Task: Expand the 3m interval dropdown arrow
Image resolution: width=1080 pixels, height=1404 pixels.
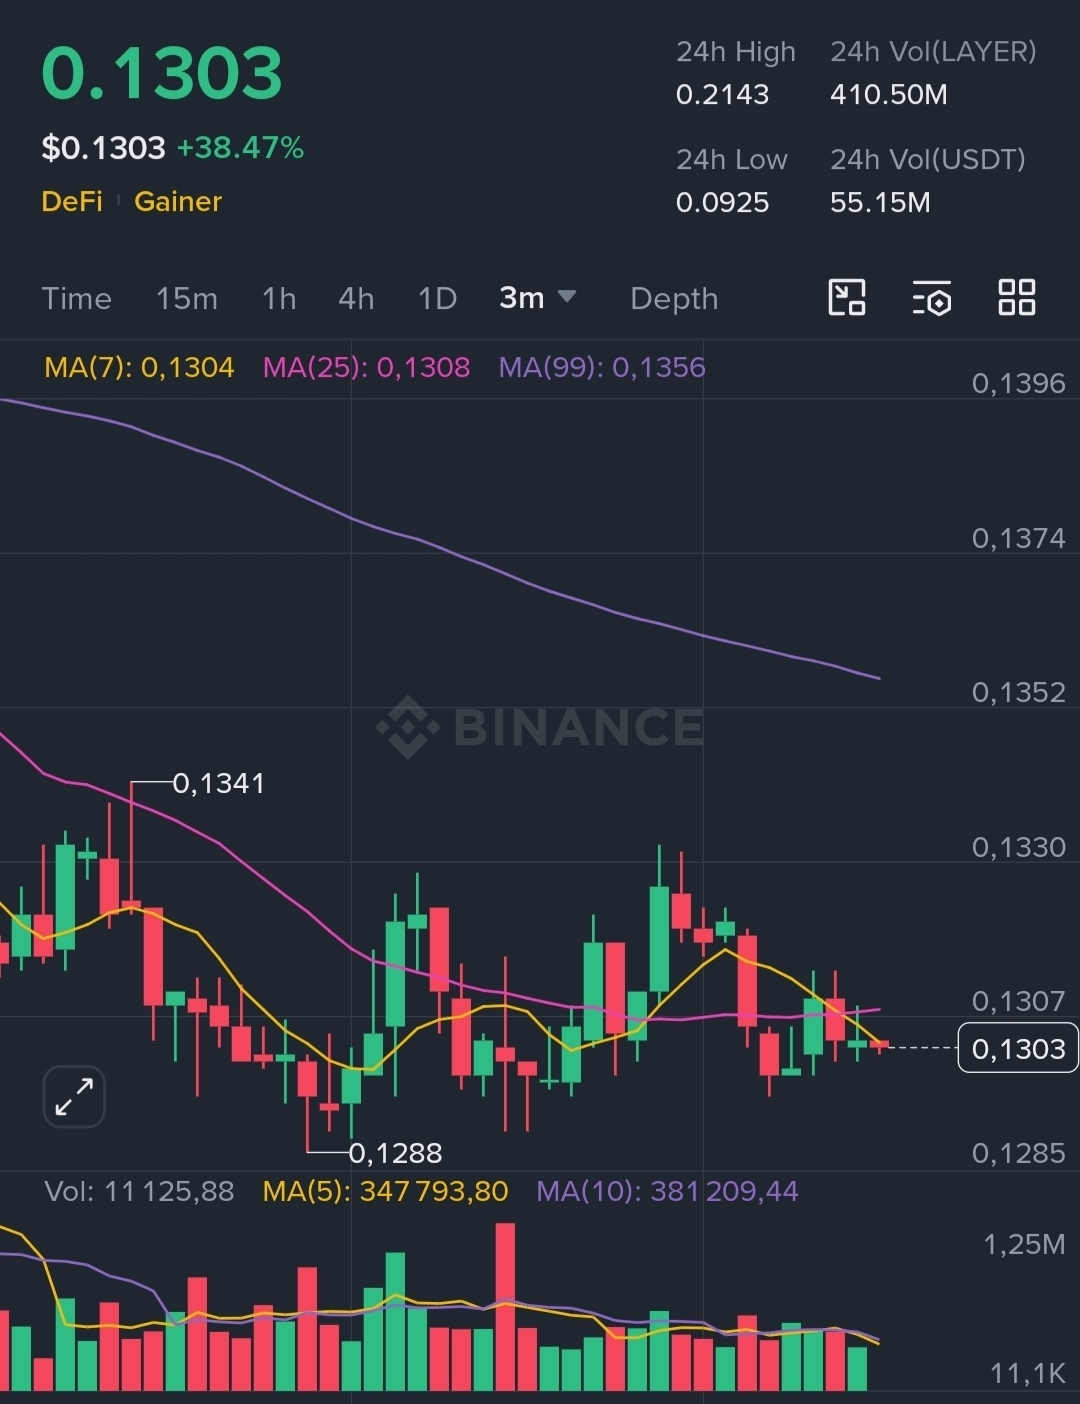Action: pyautogui.click(x=567, y=297)
